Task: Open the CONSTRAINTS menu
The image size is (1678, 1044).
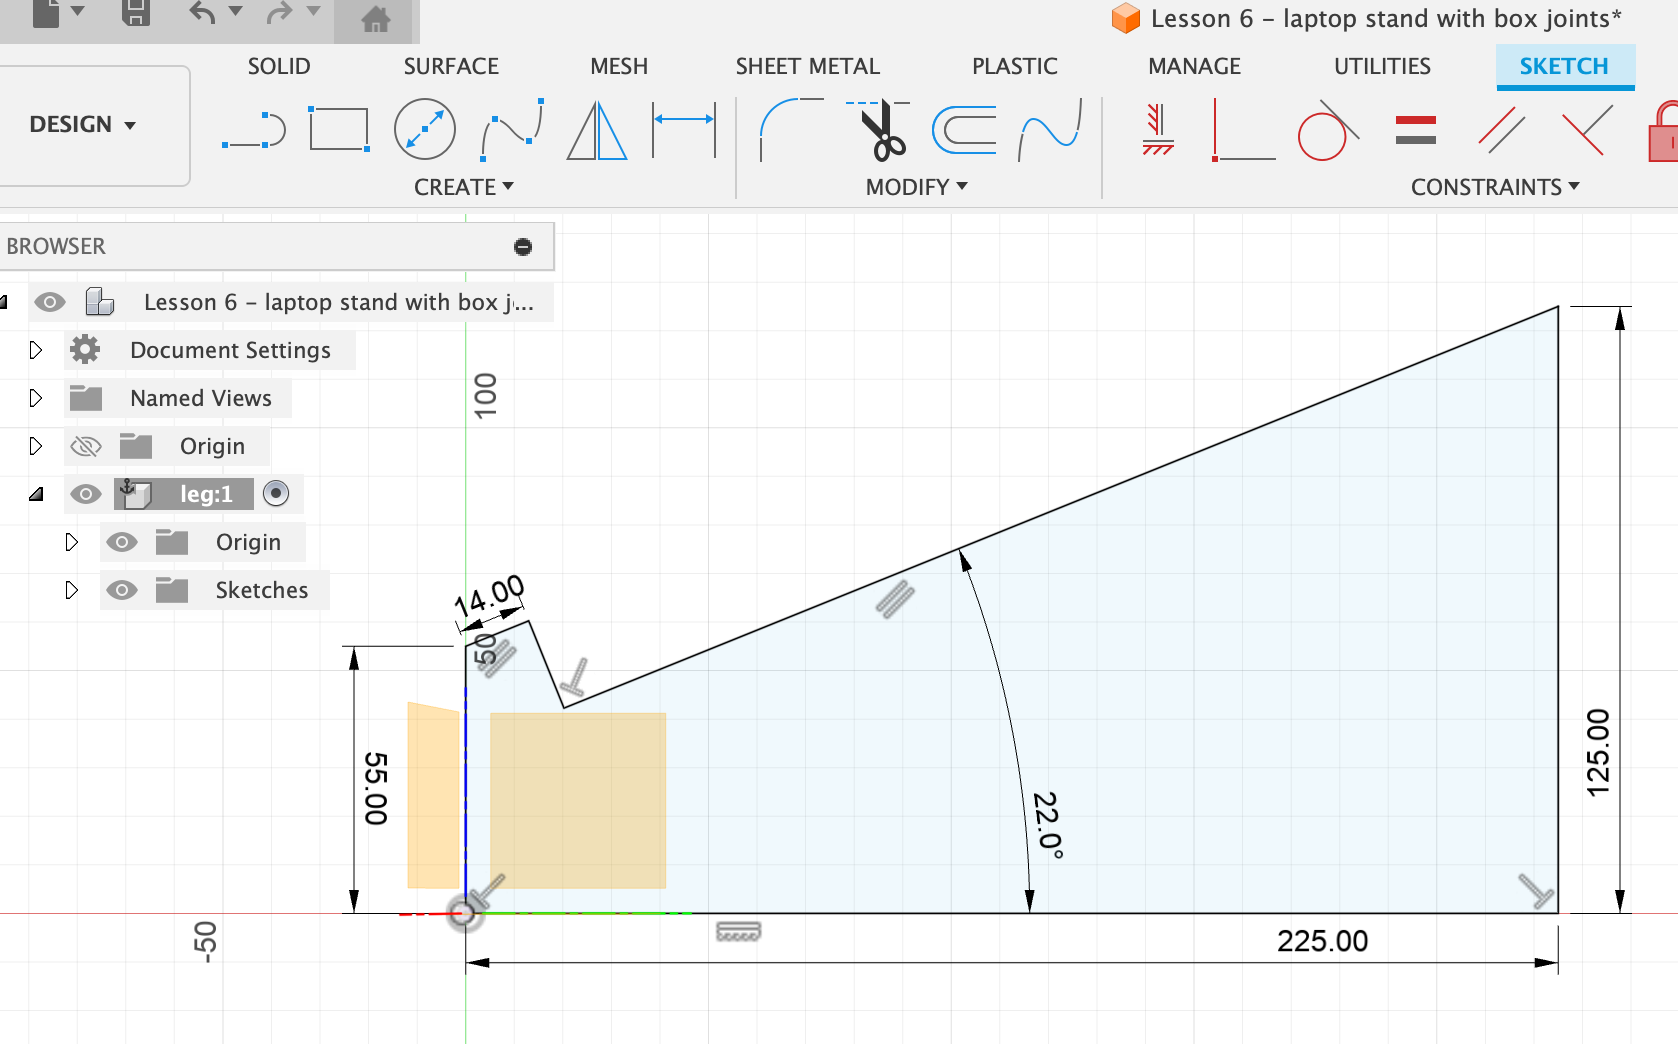Action: (x=1494, y=187)
